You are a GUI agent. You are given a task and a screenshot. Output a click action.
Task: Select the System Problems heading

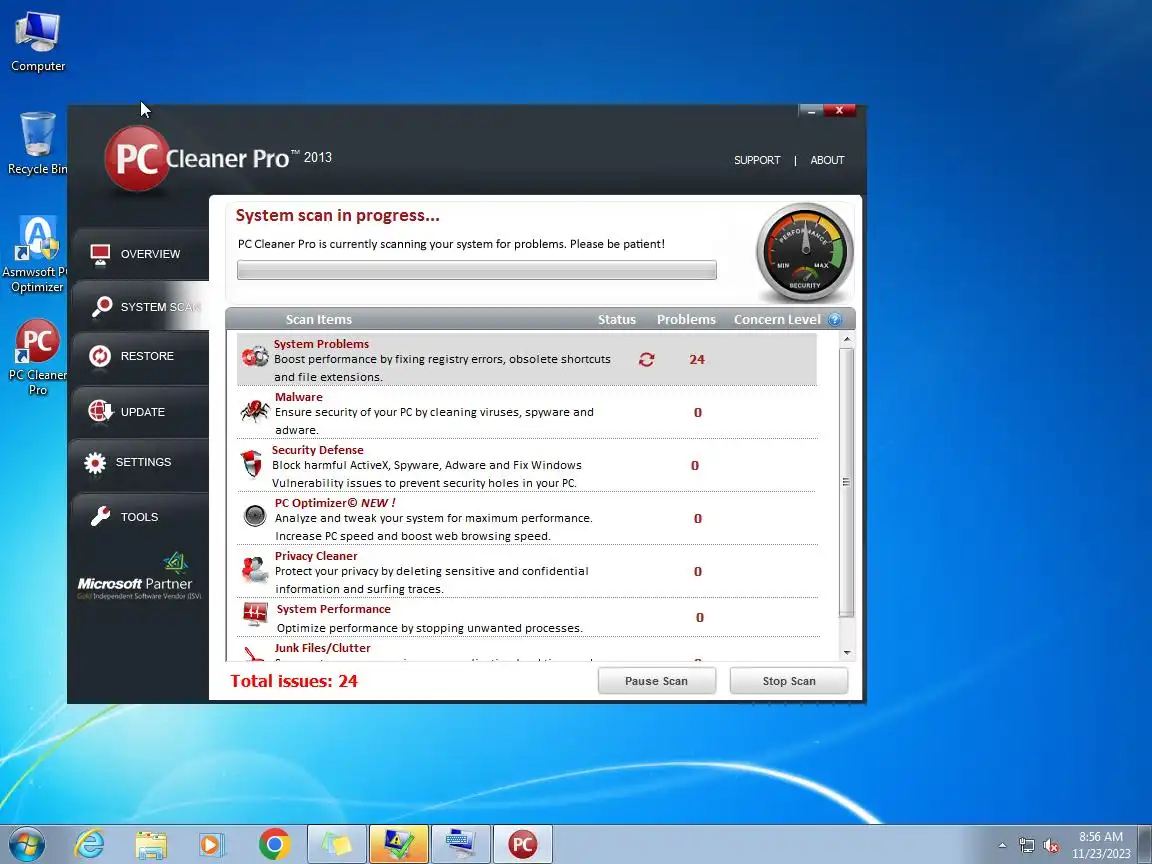coord(321,344)
